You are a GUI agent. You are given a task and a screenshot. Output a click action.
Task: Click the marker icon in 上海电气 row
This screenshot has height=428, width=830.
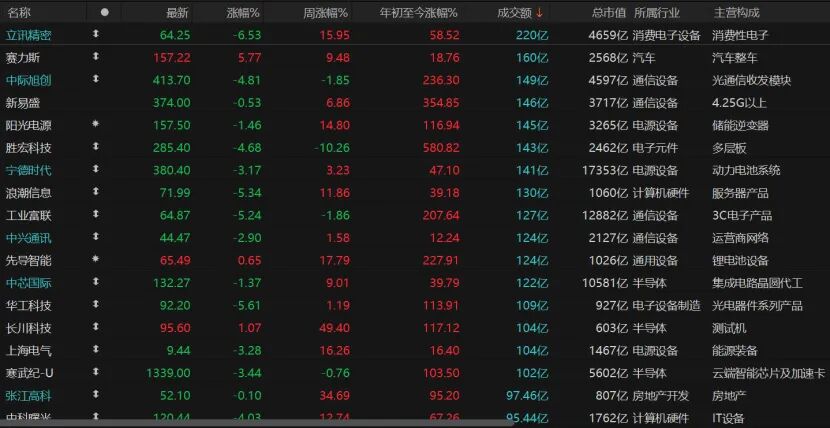pos(96,349)
